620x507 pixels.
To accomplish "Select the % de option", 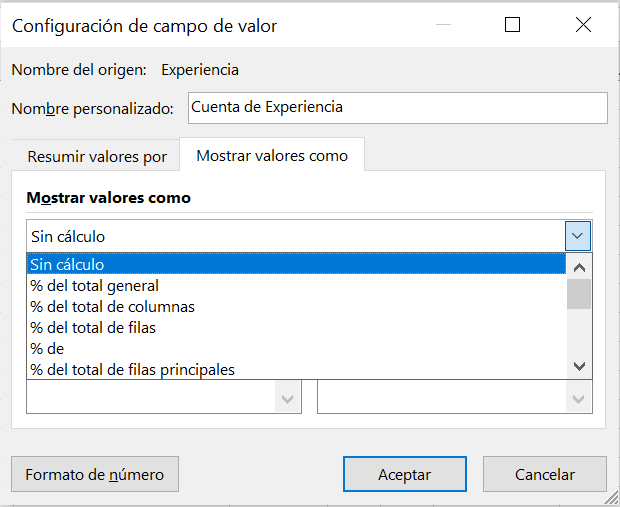I will coord(296,348).
